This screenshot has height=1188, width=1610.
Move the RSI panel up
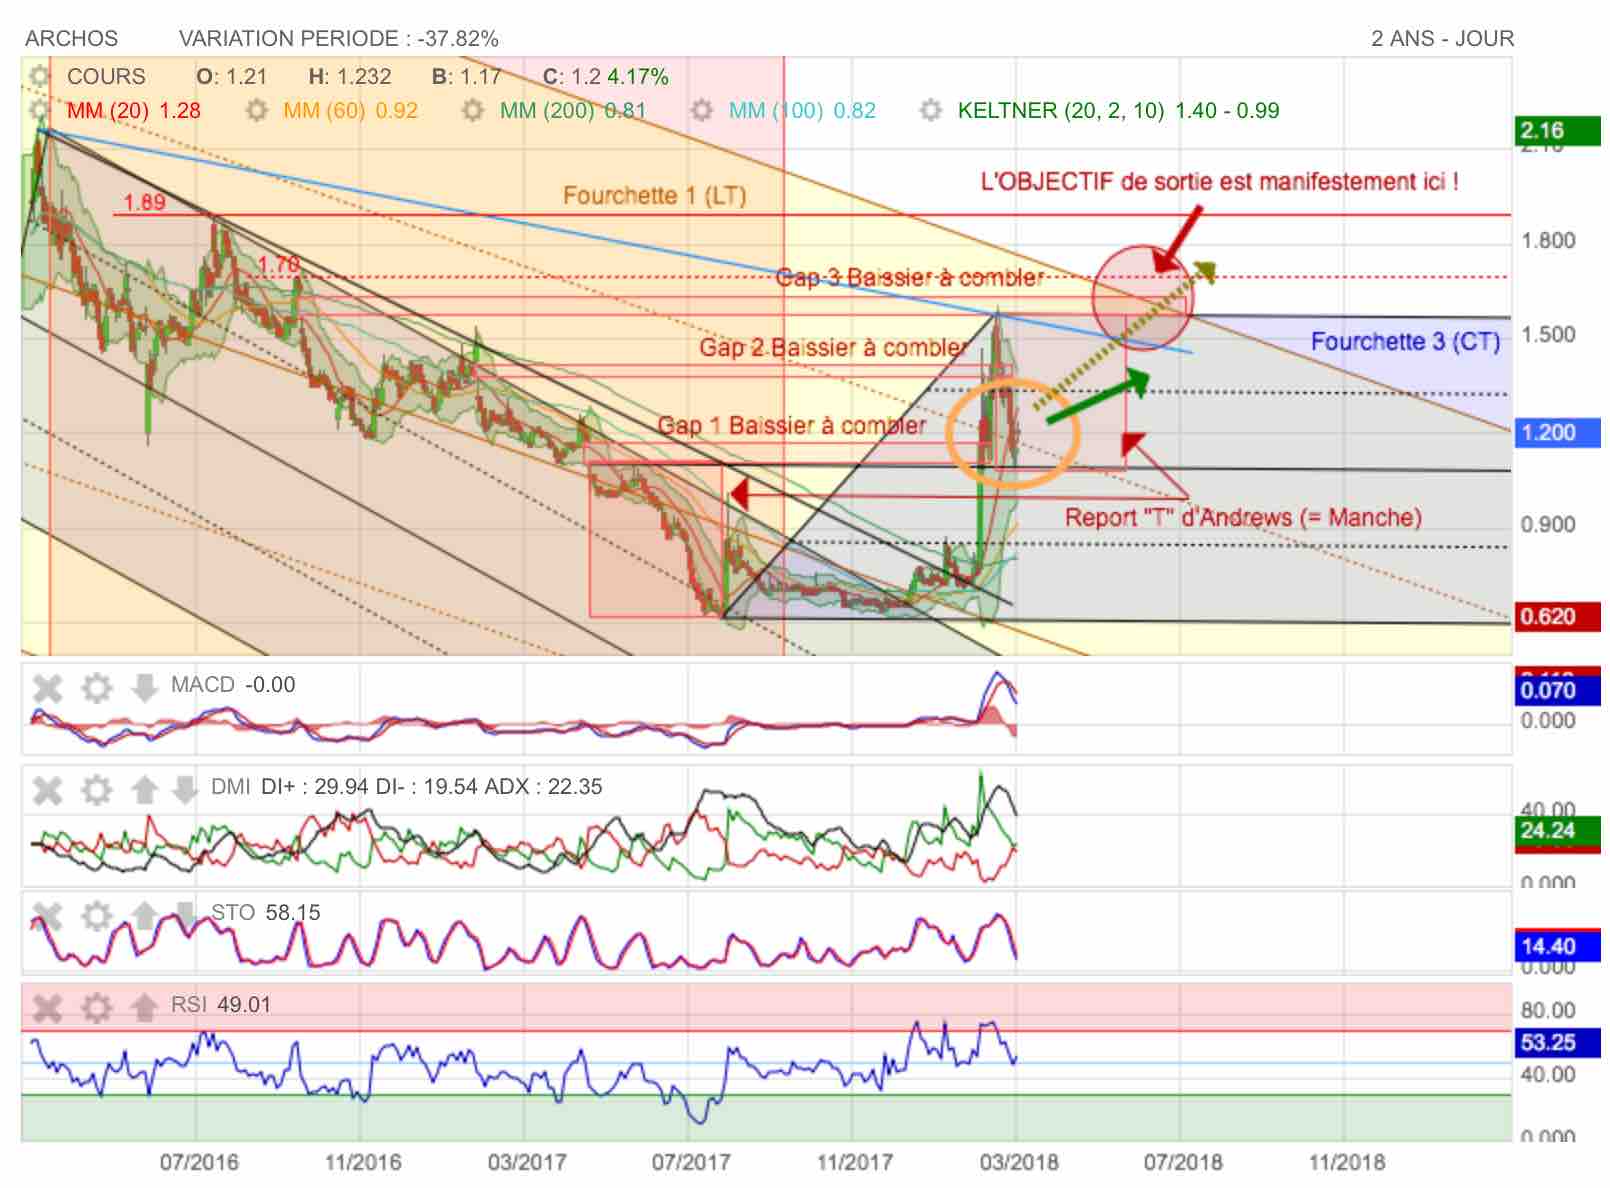pos(144,1007)
